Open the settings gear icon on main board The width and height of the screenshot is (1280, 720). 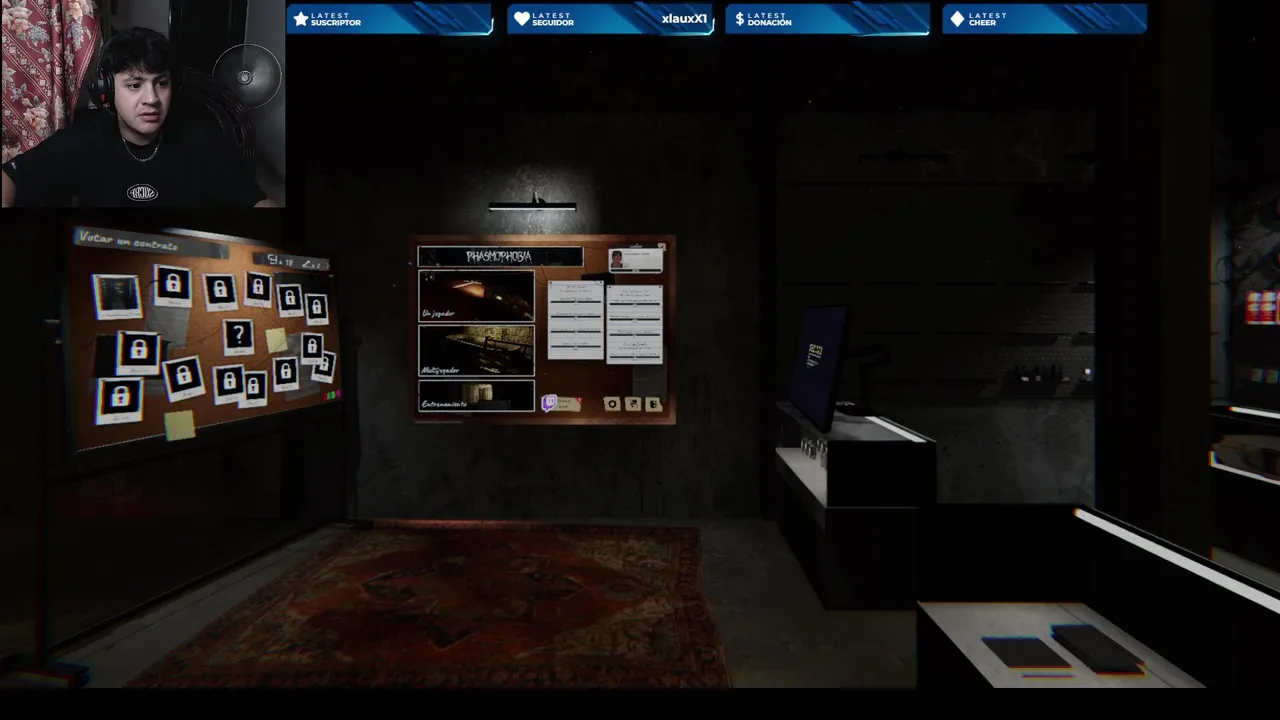coord(612,404)
